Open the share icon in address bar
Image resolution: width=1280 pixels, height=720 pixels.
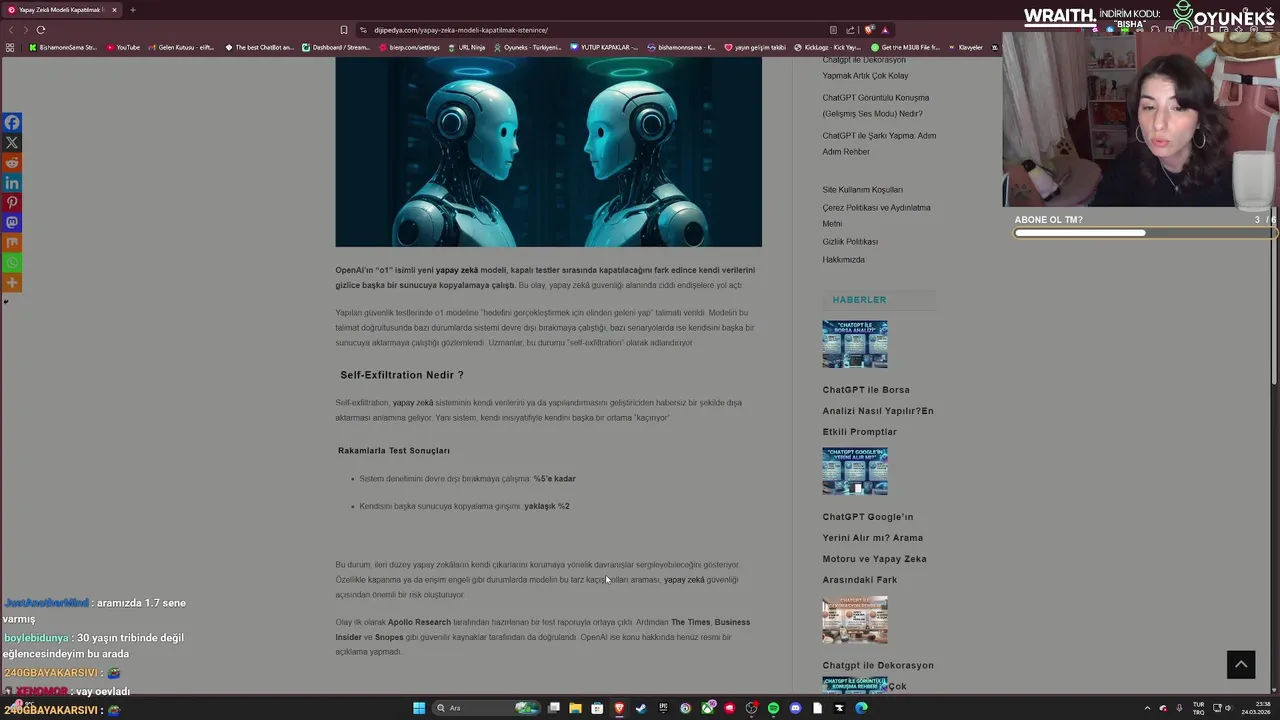(x=850, y=30)
